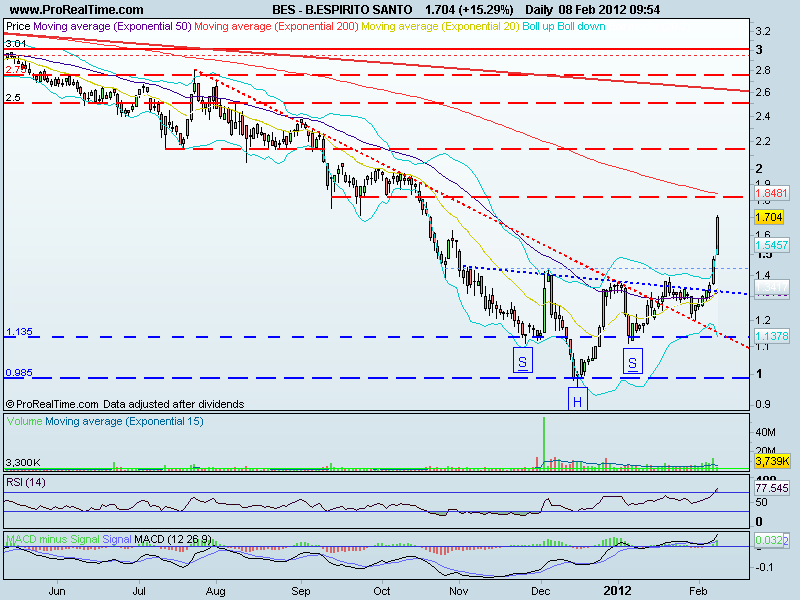The height and width of the screenshot is (600, 800).
Task: Click the Nov label on the time axis
Action: tap(459, 591)
